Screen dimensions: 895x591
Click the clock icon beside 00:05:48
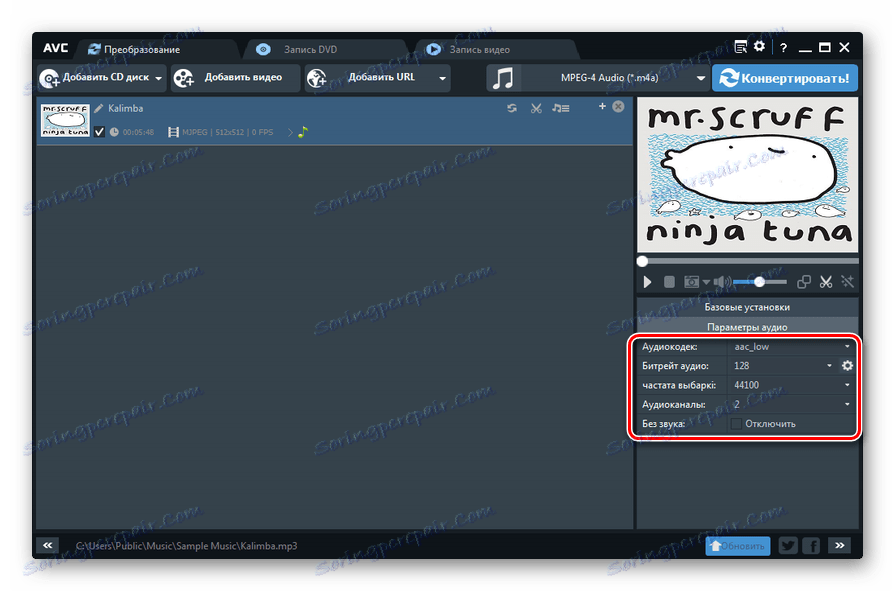114,132
